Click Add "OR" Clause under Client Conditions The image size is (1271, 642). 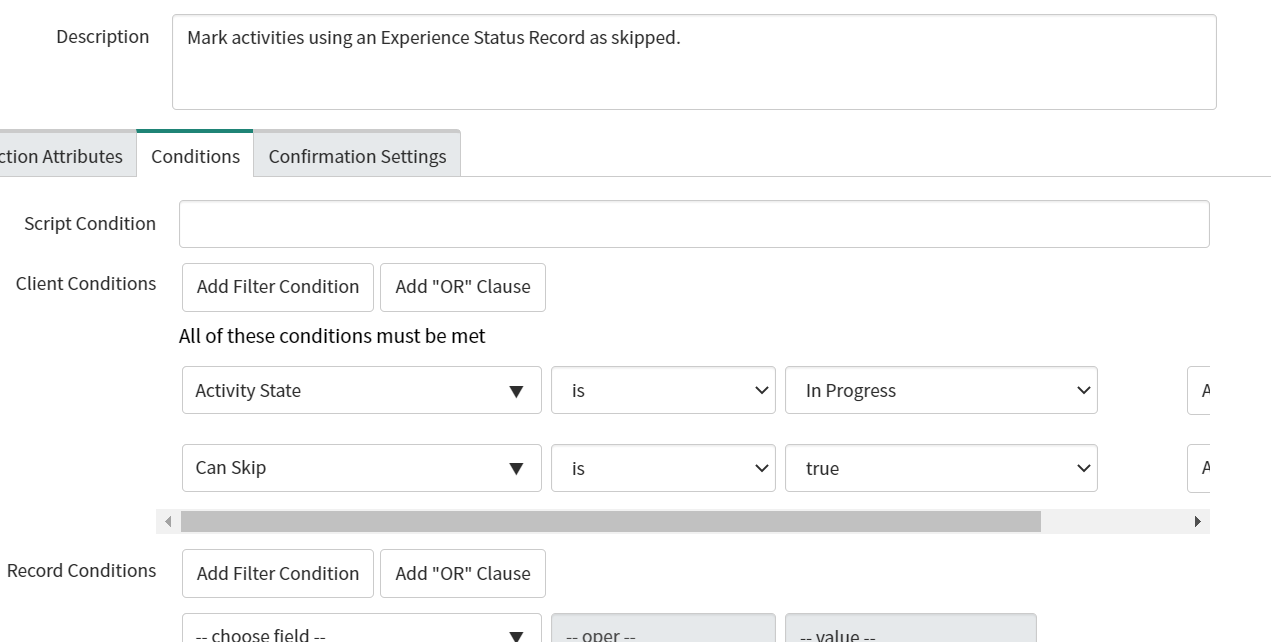pyautogui.click(x=462, y=286)
